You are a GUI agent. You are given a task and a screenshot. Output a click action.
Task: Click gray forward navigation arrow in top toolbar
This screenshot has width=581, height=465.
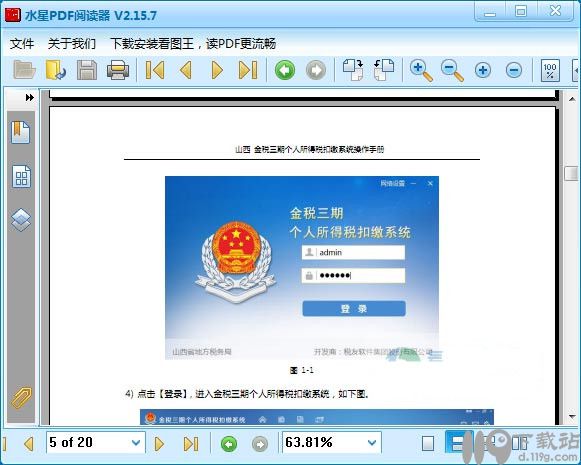tap(316, 70)
